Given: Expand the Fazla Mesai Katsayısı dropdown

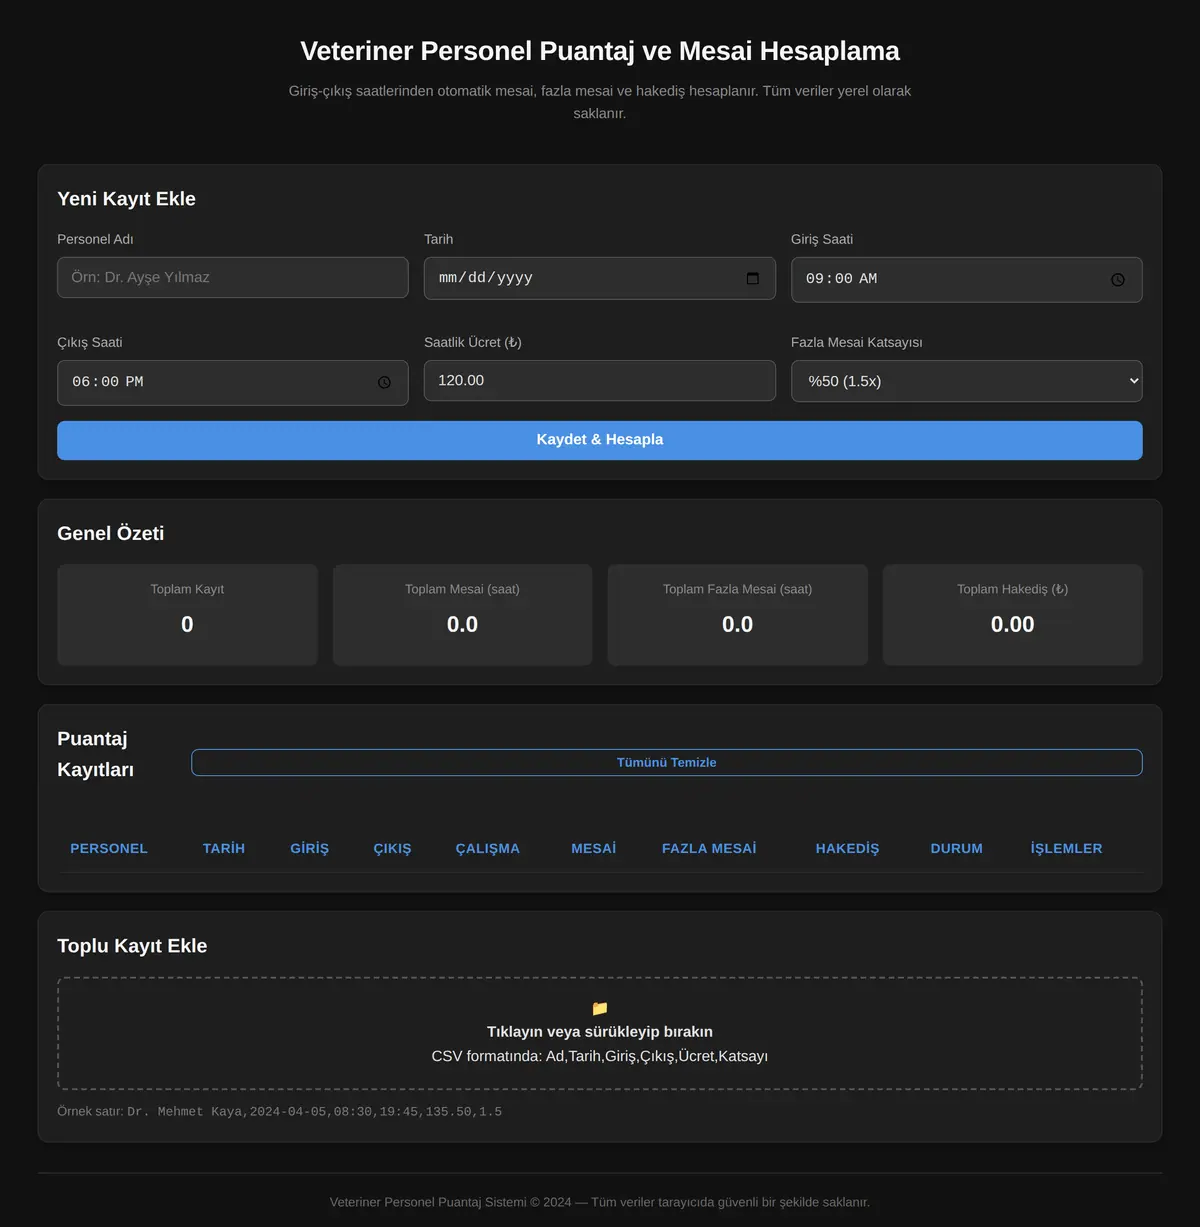Looking at the screenshot, I should coord(967,381).
